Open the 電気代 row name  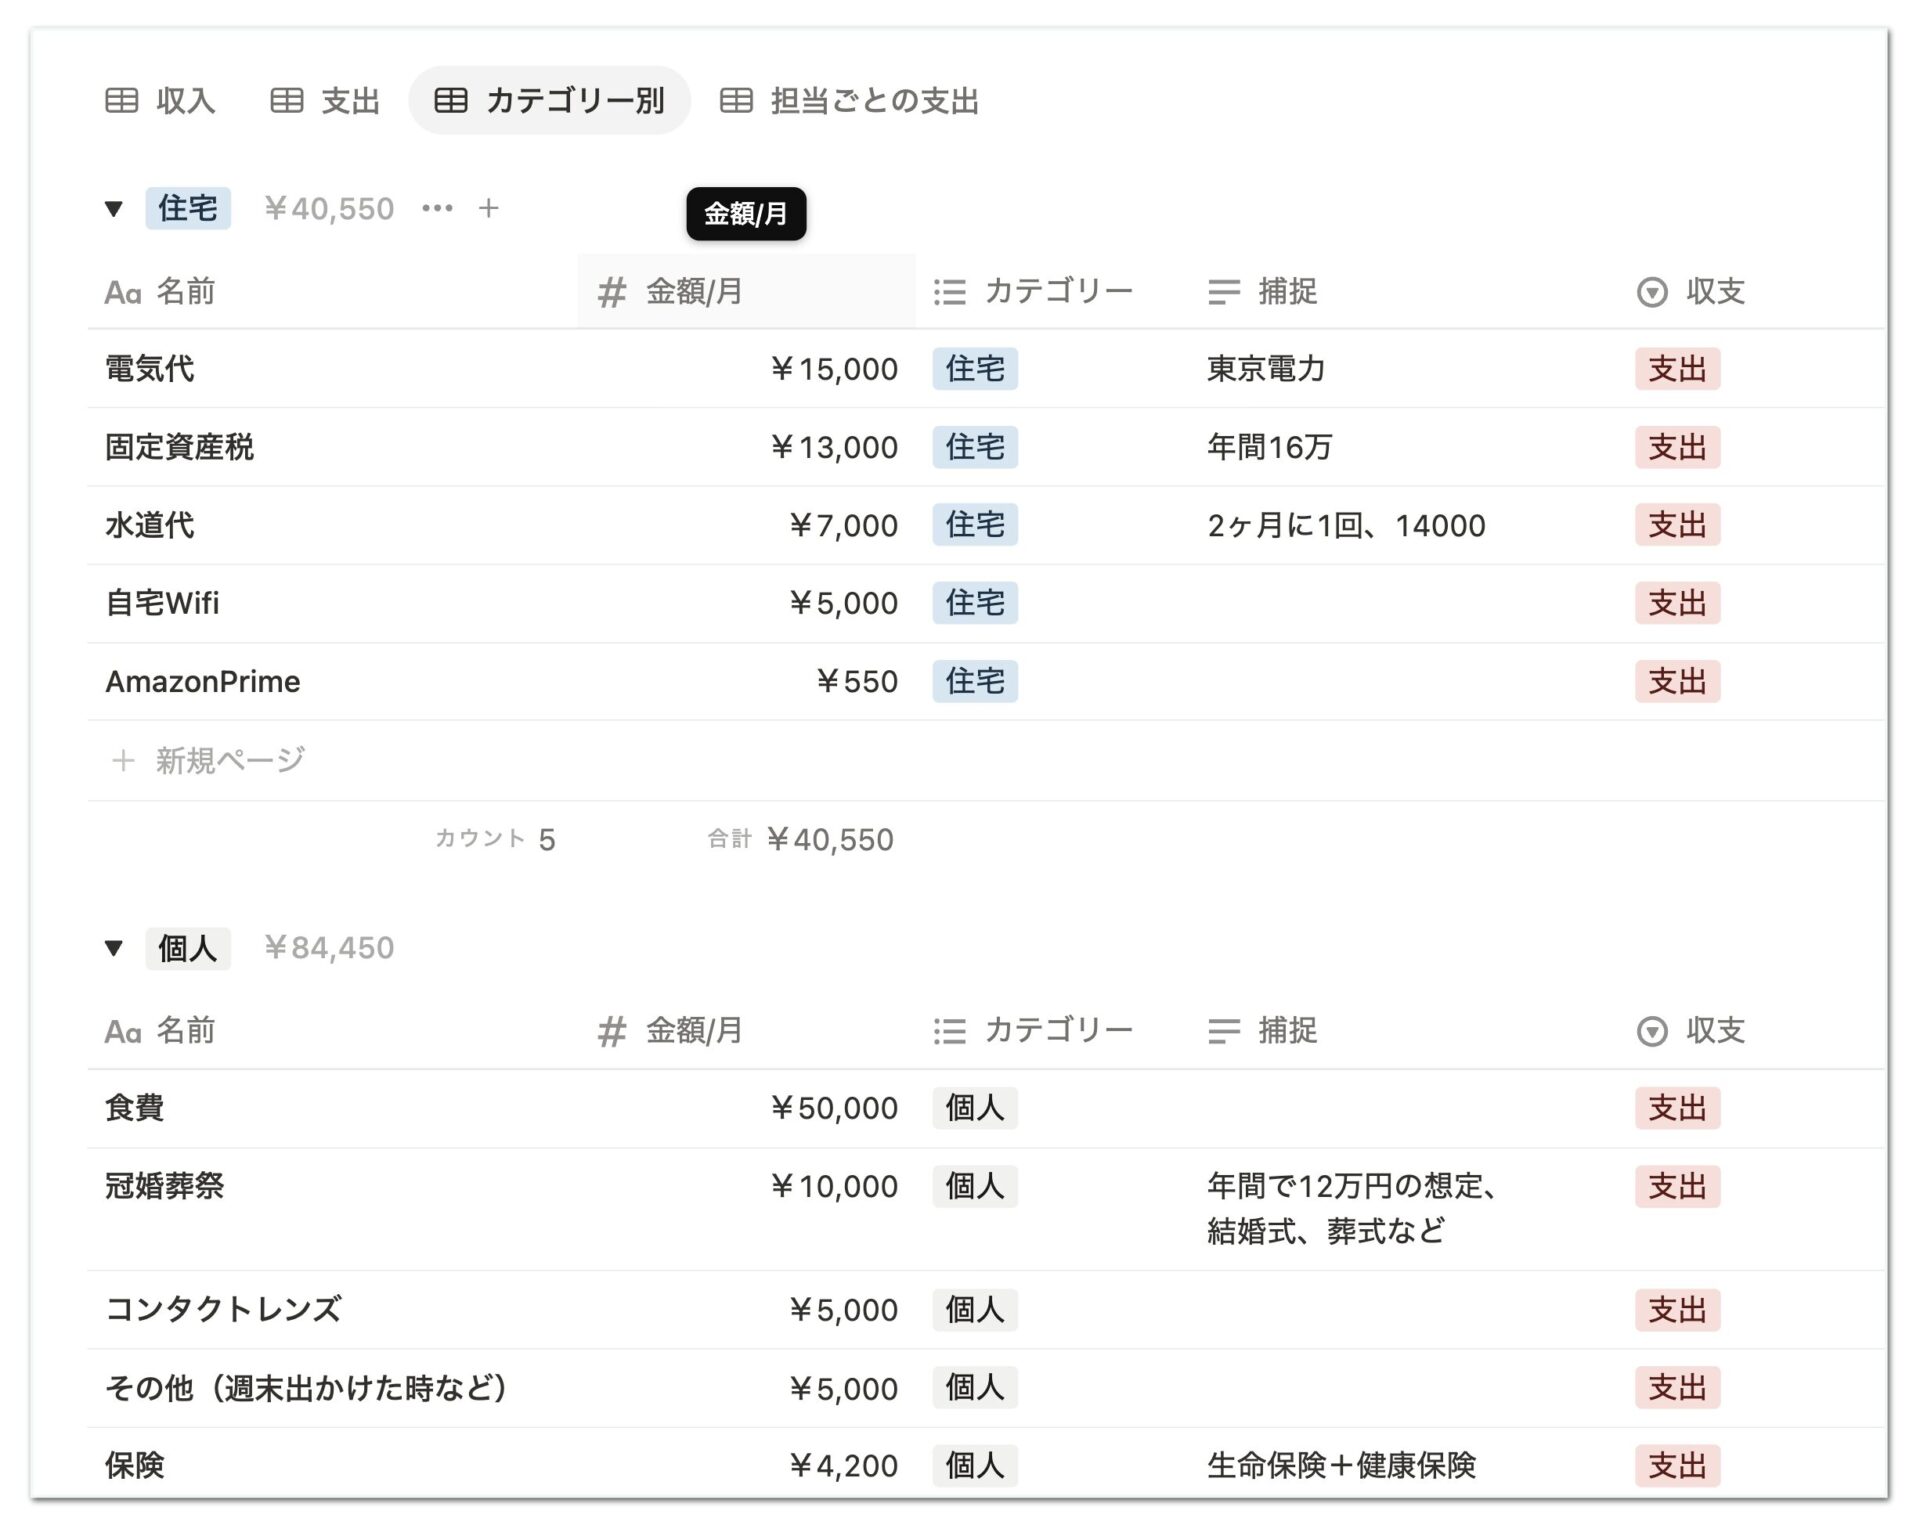point(150,368)
